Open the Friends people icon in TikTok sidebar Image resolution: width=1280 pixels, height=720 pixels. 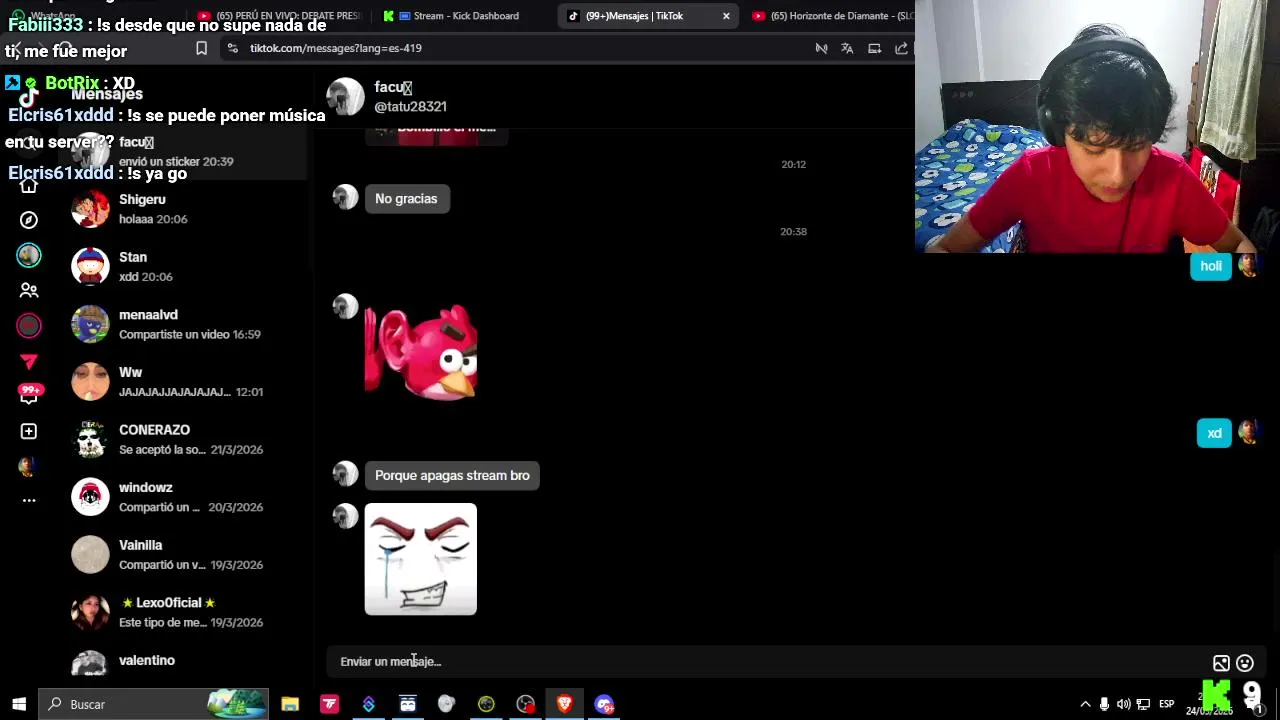tap(29, 290)
